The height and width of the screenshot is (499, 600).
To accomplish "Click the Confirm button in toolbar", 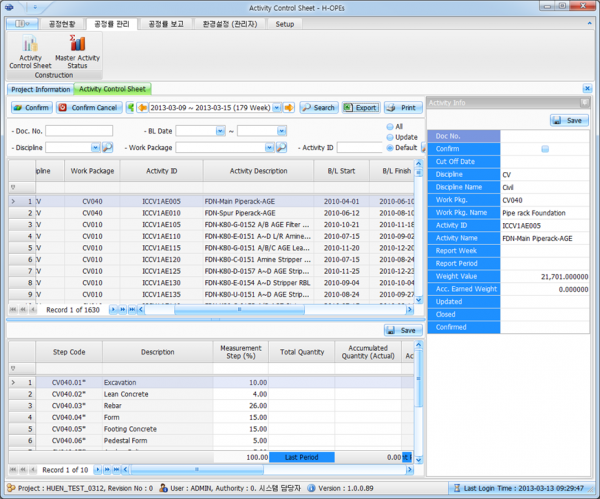I will (x=31, y=107).
